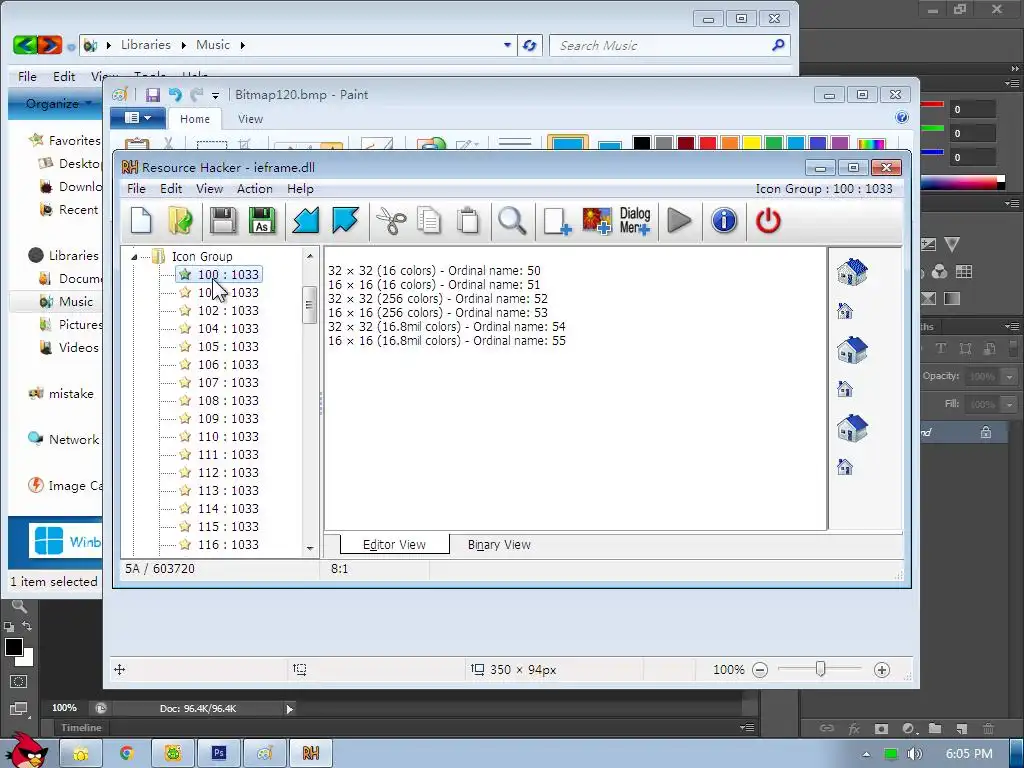The image size is (1024, 768).
Task: Open Pictures in Explorer sidebar
Action: (x=71, y=325)
